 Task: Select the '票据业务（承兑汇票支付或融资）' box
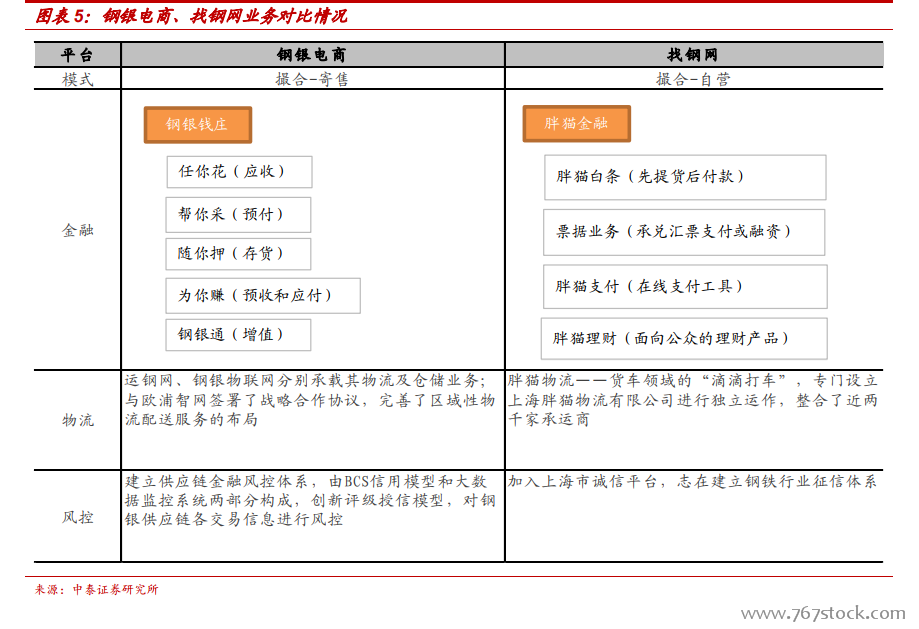coord(684,232)
